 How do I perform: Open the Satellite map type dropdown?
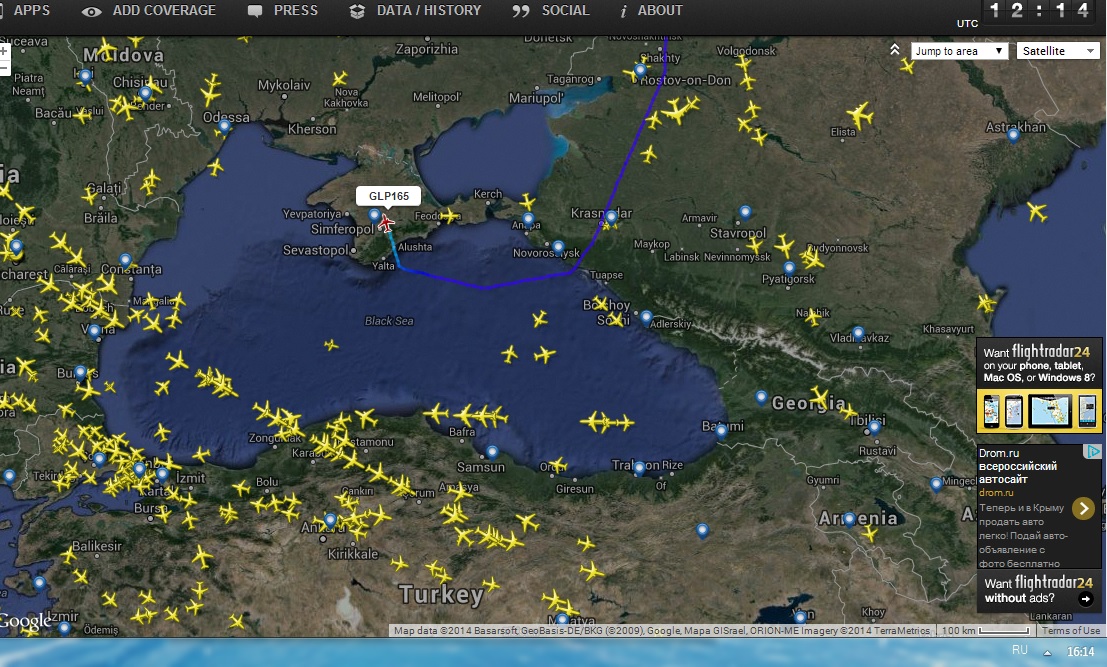(1057, 51)
